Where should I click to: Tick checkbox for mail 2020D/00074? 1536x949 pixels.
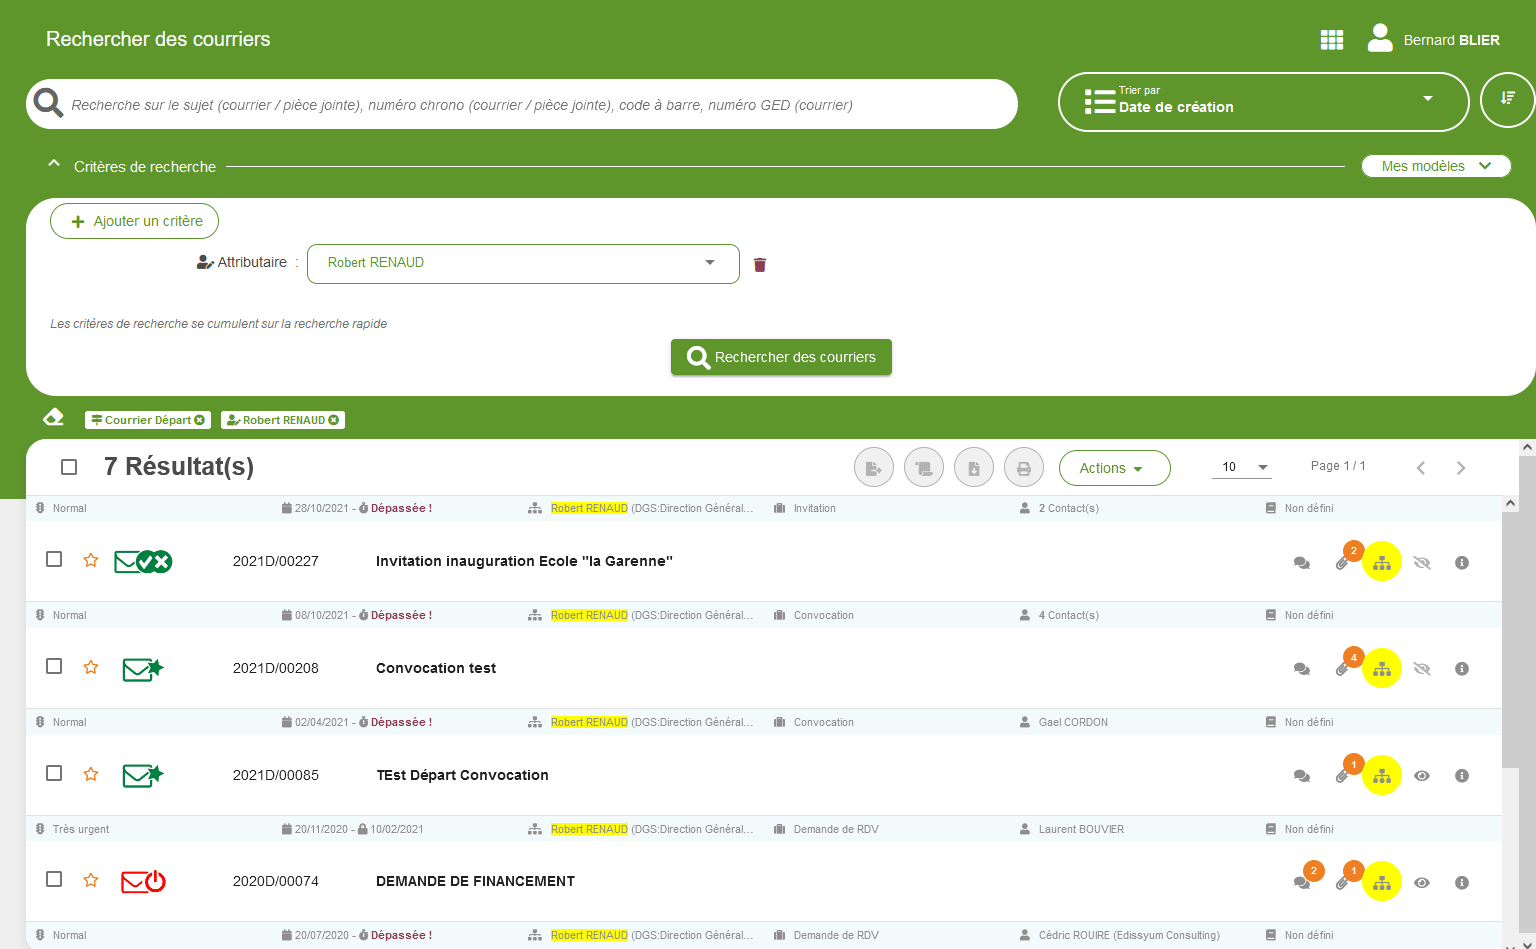55,880
